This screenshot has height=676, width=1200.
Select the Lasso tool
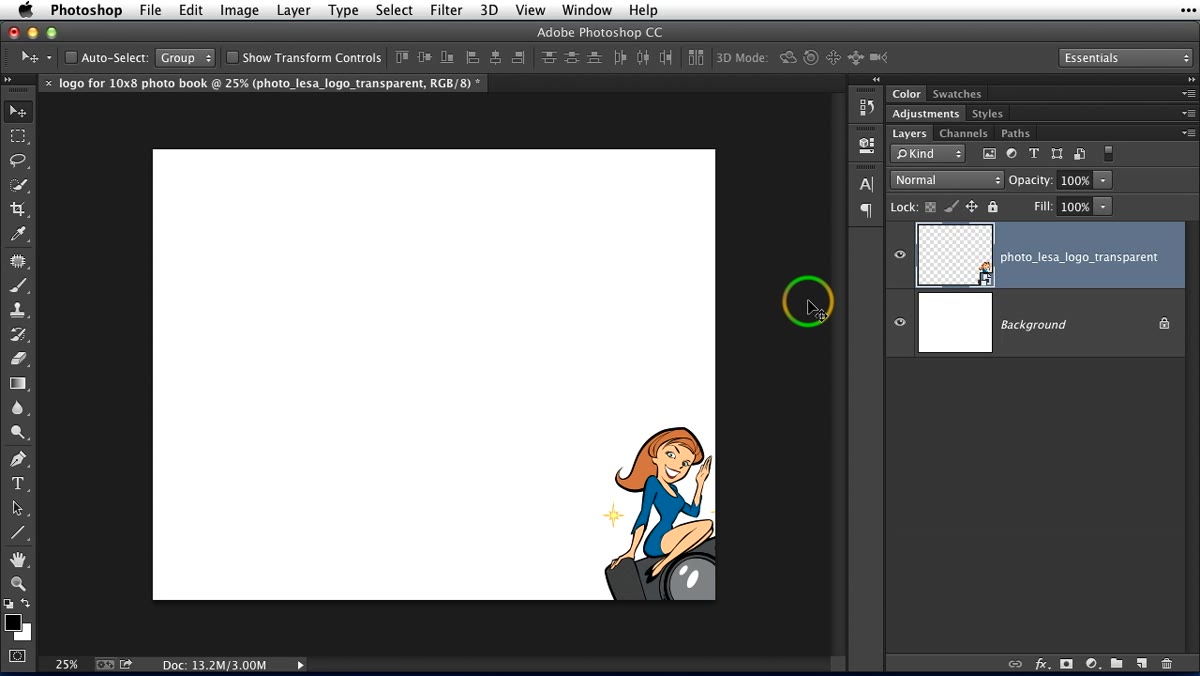(18, 160)
